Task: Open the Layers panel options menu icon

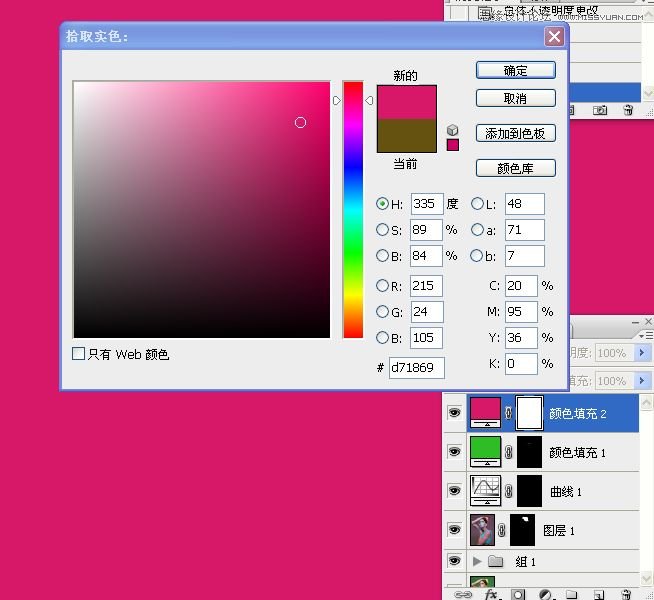Action: click(x=646, y=335)
